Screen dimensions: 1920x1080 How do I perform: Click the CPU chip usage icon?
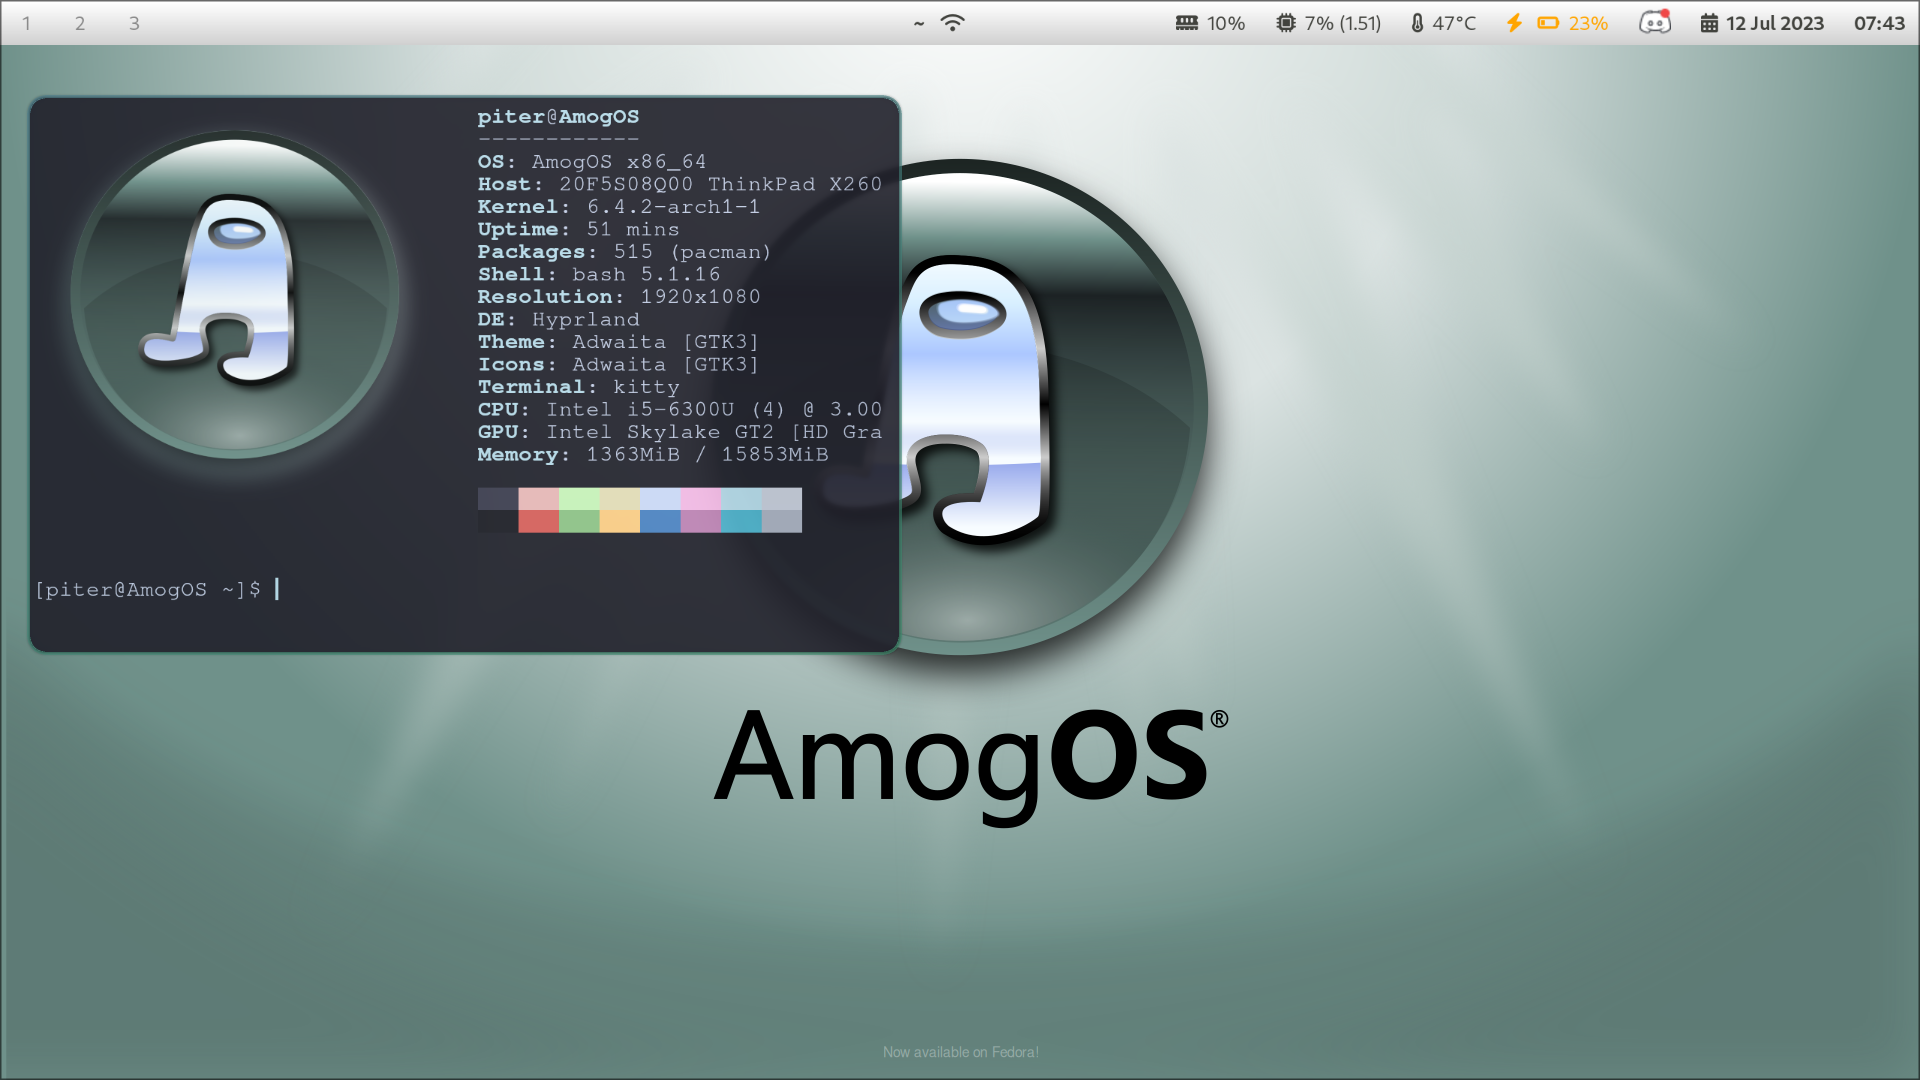click(1286, 23)
